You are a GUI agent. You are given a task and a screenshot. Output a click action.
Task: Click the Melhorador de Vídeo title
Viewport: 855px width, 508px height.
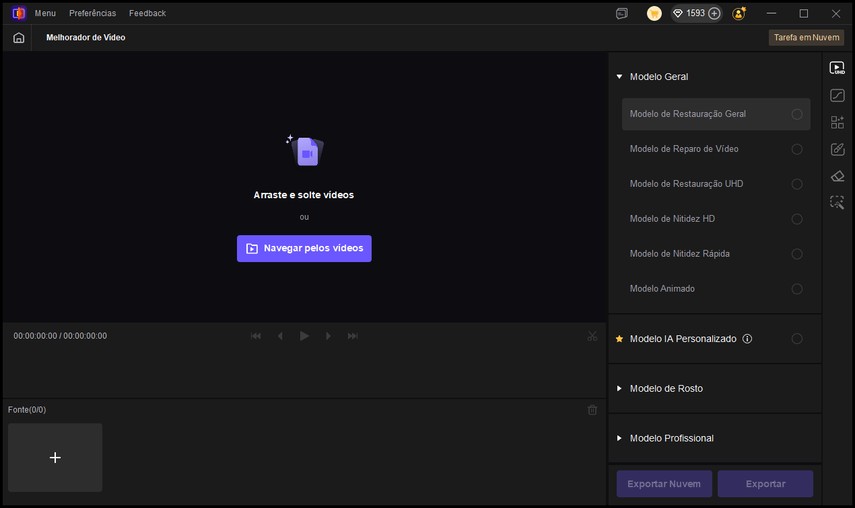(86, 38)
